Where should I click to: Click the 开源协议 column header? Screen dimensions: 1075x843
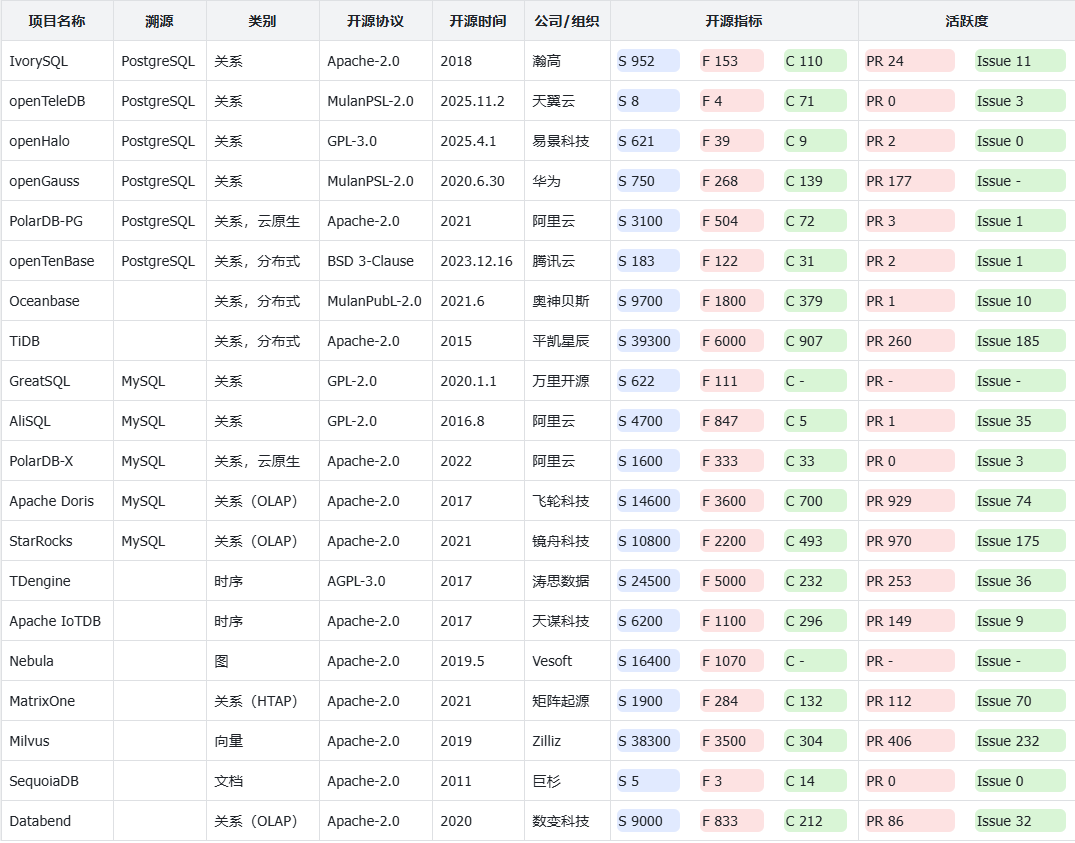[376, 21]
